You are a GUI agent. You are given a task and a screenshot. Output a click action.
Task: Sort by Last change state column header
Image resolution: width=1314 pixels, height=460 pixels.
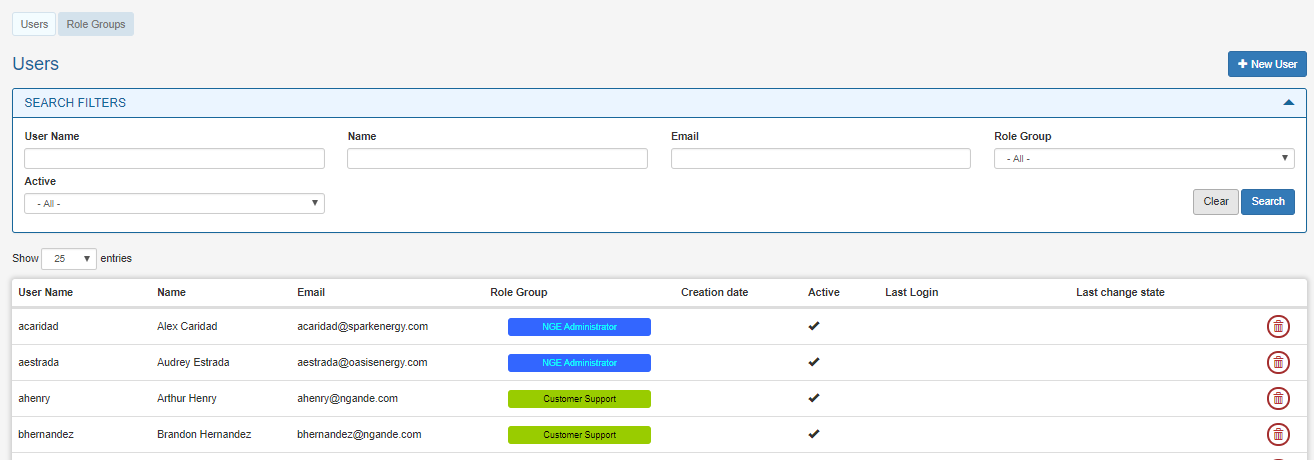point(1120,292)
